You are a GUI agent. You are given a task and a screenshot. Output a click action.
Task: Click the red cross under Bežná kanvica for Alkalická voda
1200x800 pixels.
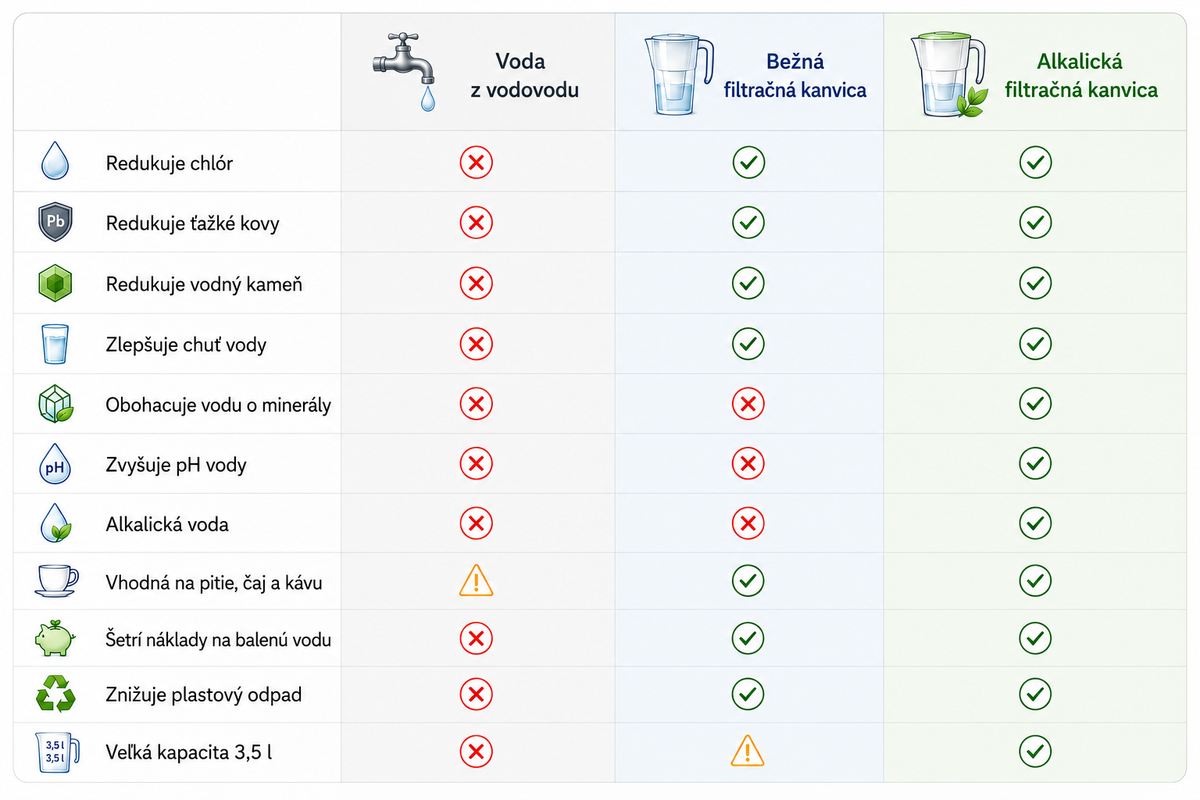click(x=748, y=523)
